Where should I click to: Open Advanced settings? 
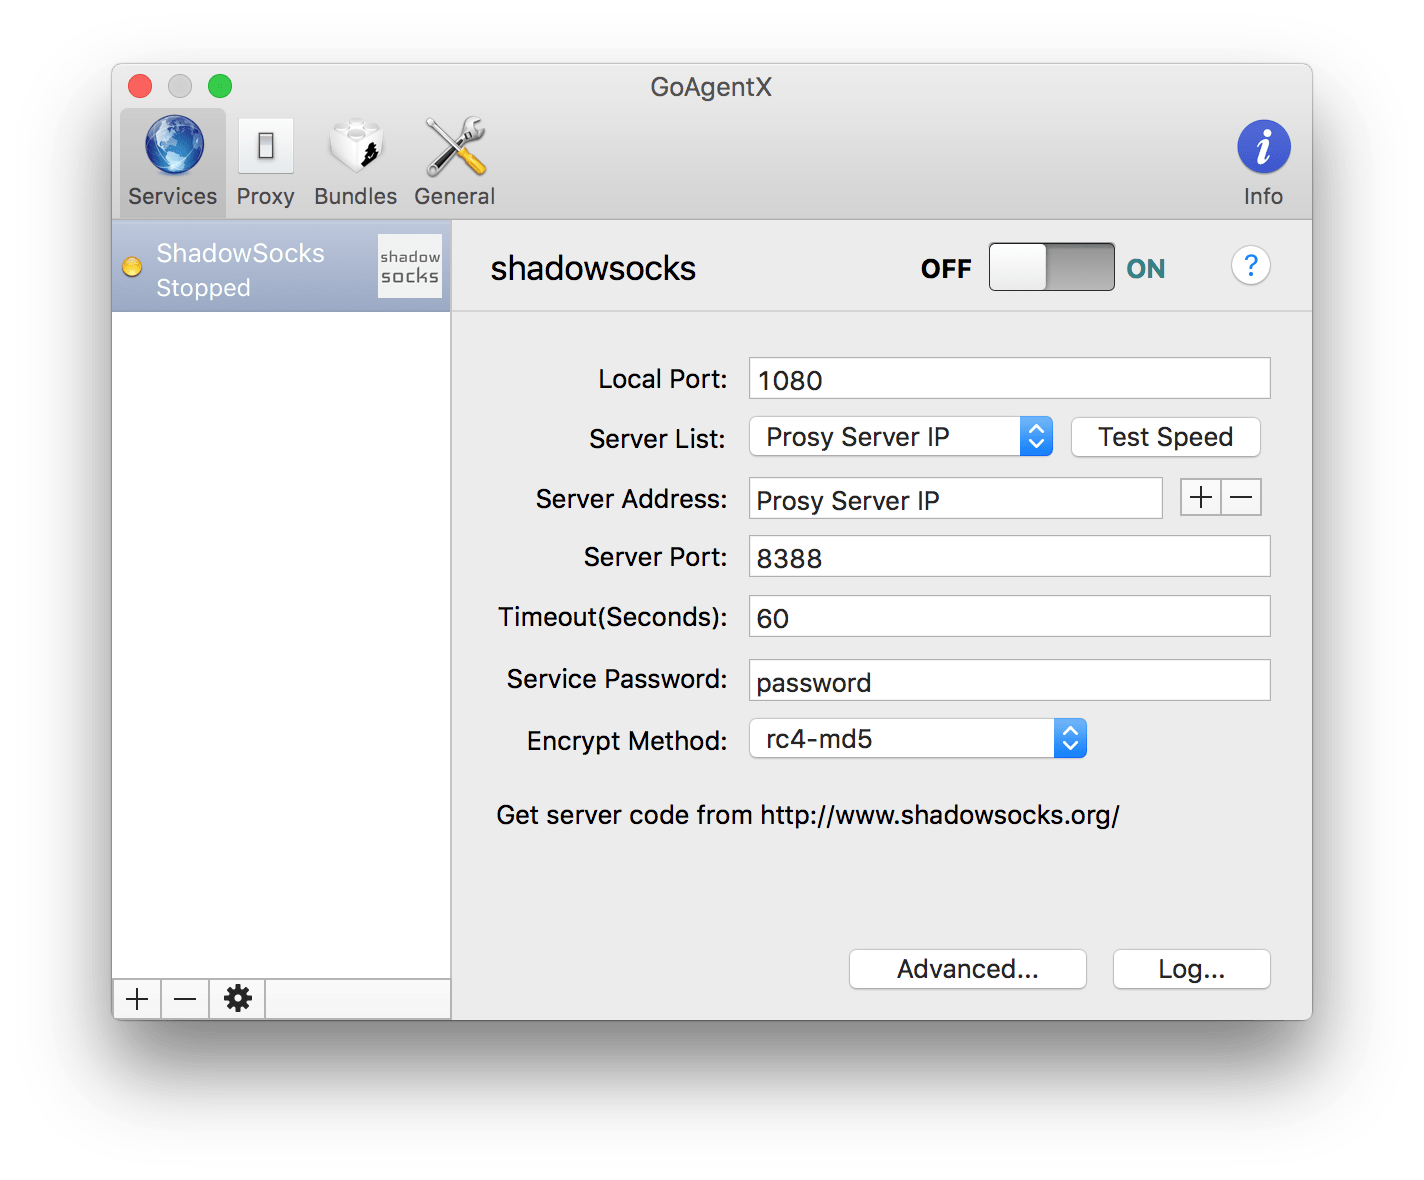click(967, 969)
